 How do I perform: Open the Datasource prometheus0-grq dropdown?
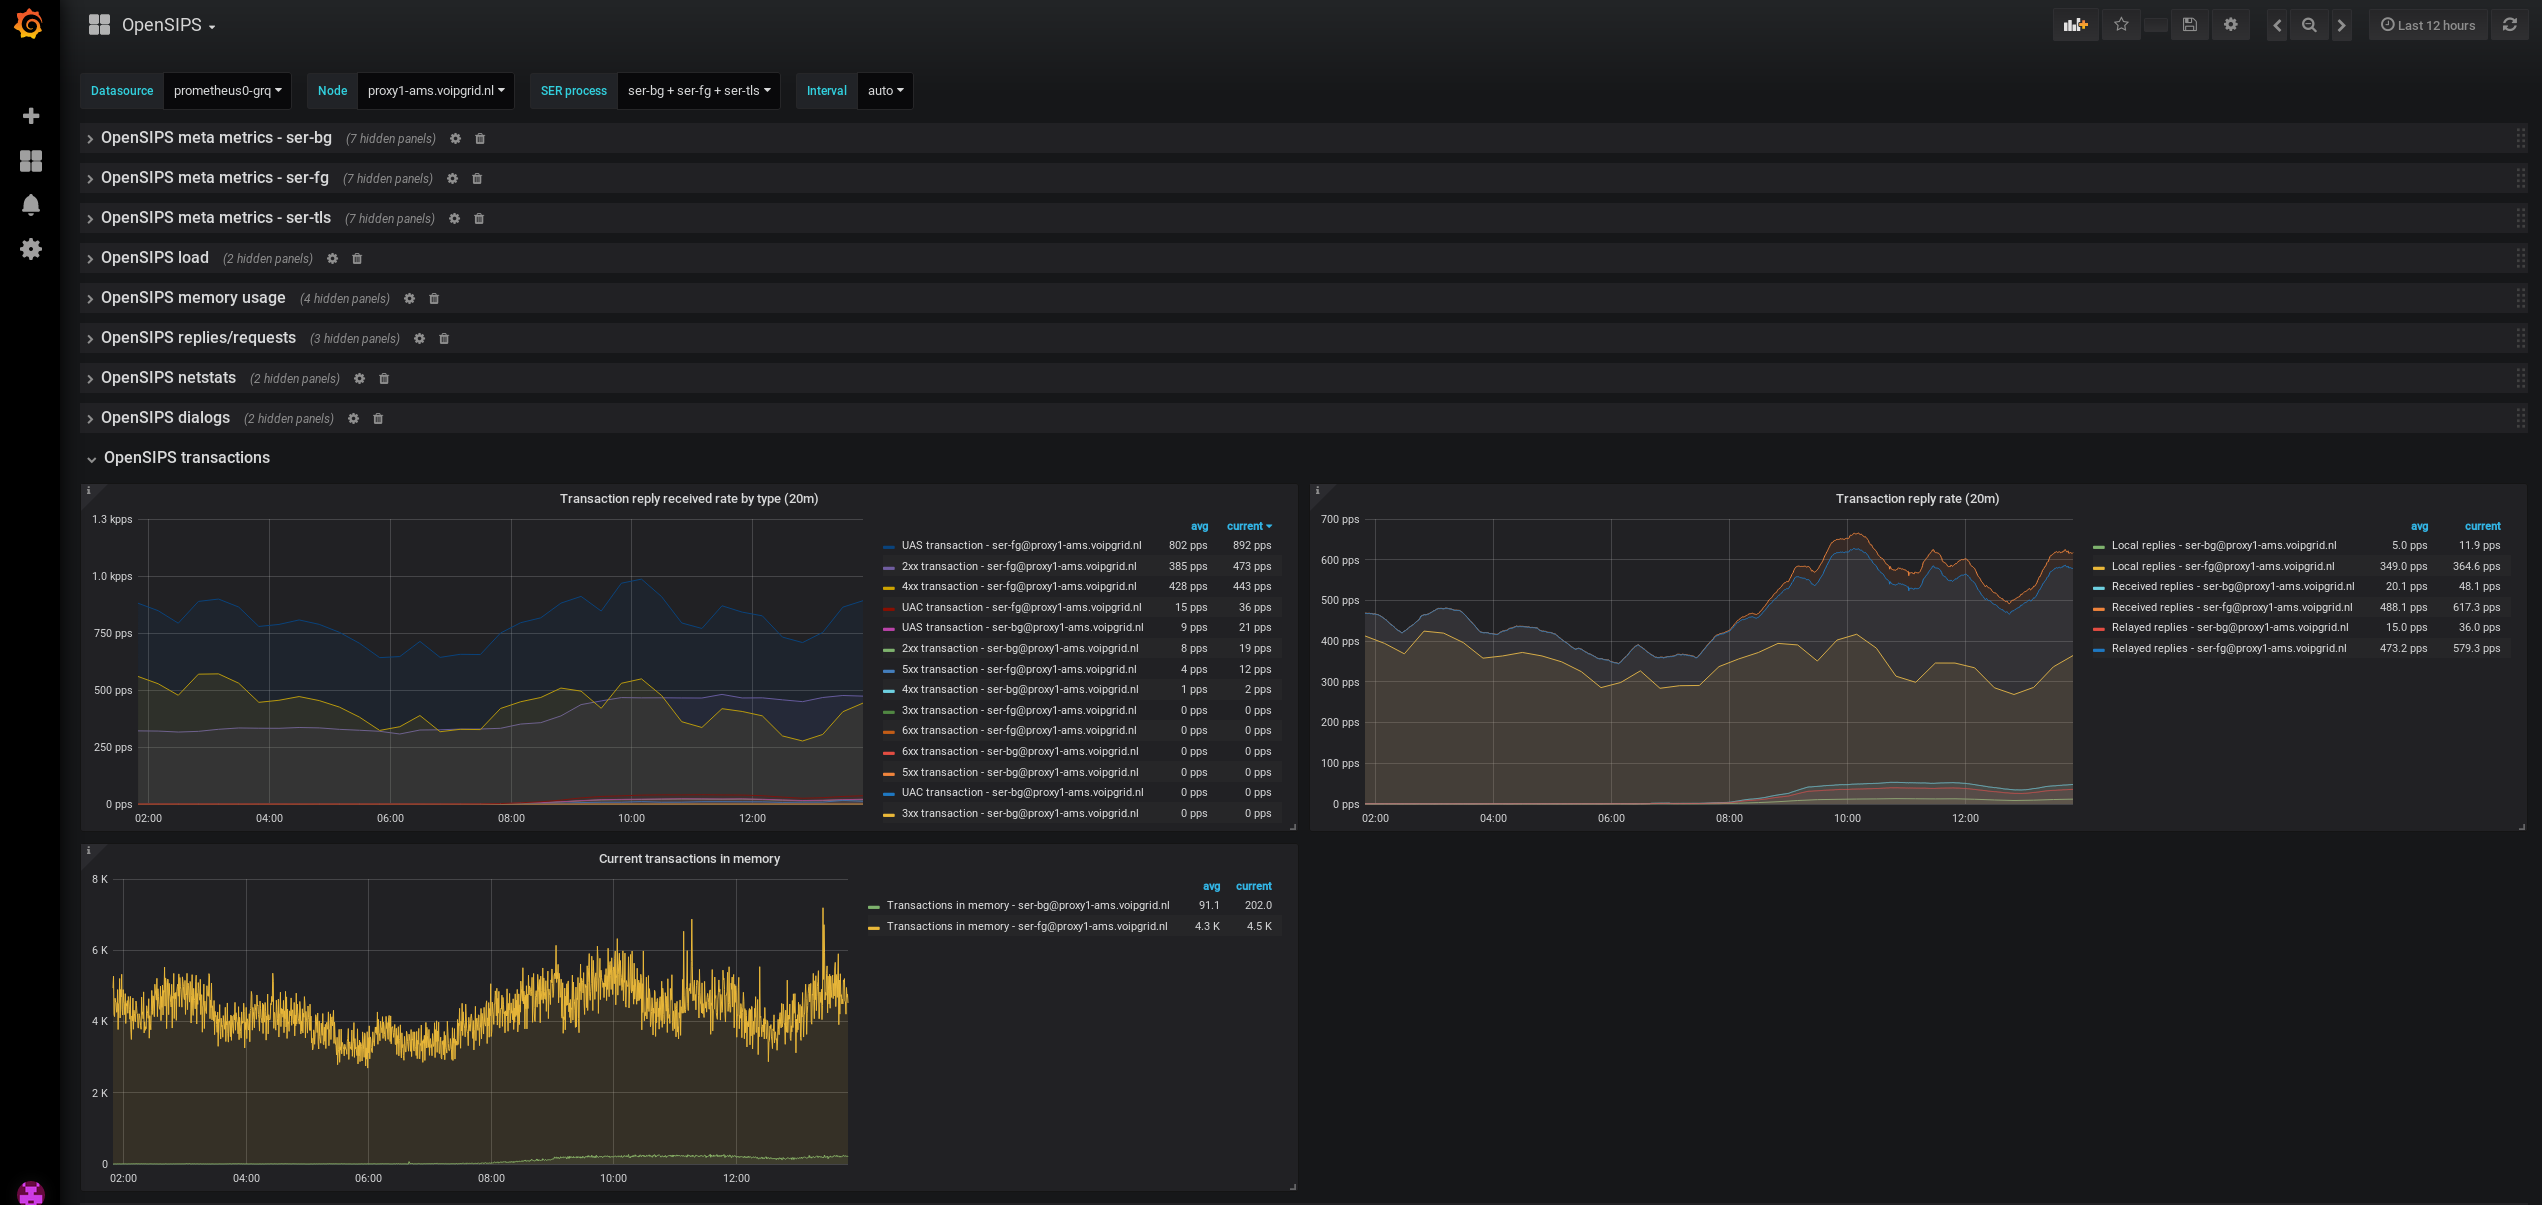point(227,91)
